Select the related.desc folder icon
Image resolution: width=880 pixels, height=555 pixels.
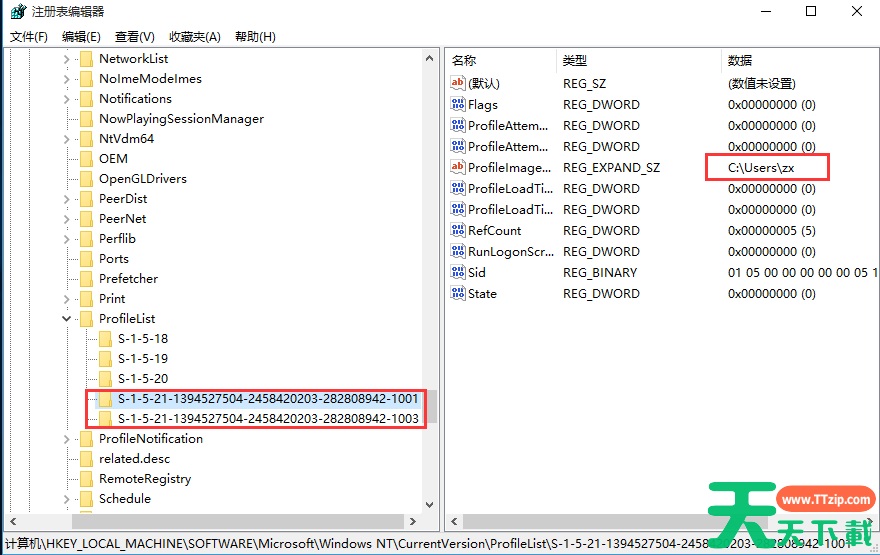86,459
